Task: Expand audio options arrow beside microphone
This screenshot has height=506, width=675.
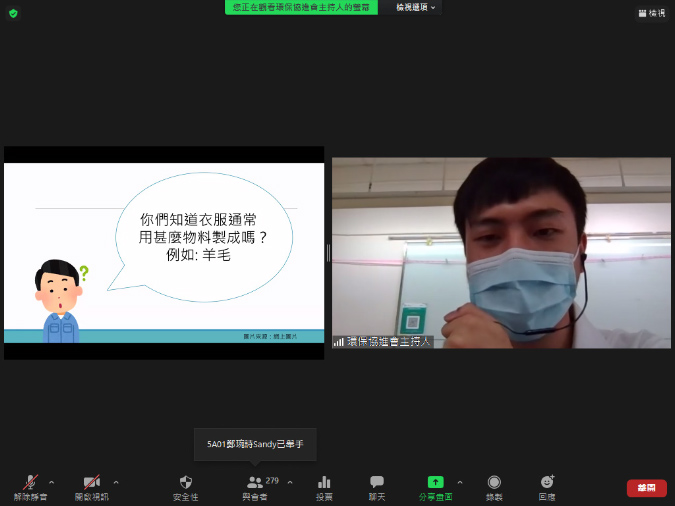Action: pyautogui.click(x=52, y=482)
